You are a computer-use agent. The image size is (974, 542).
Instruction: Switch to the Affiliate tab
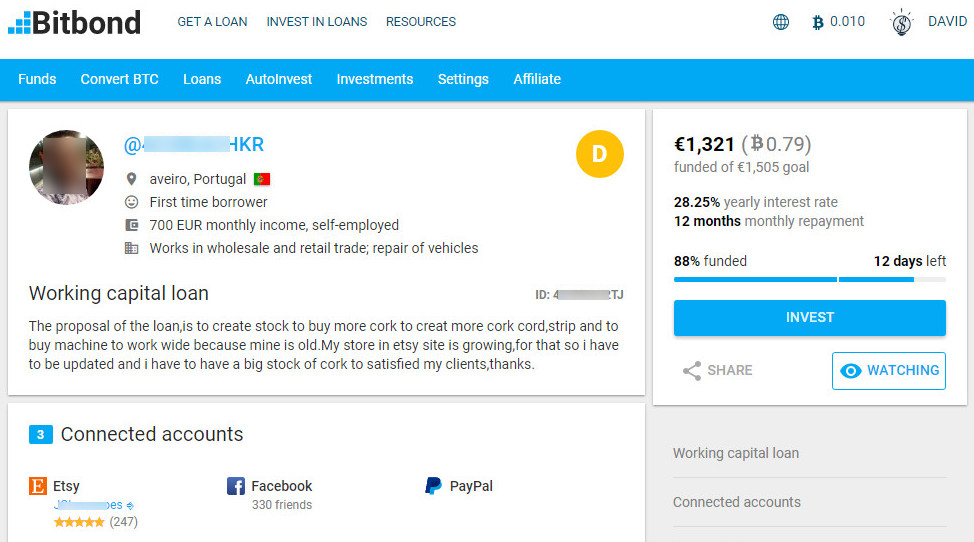(x=537, y=79)
